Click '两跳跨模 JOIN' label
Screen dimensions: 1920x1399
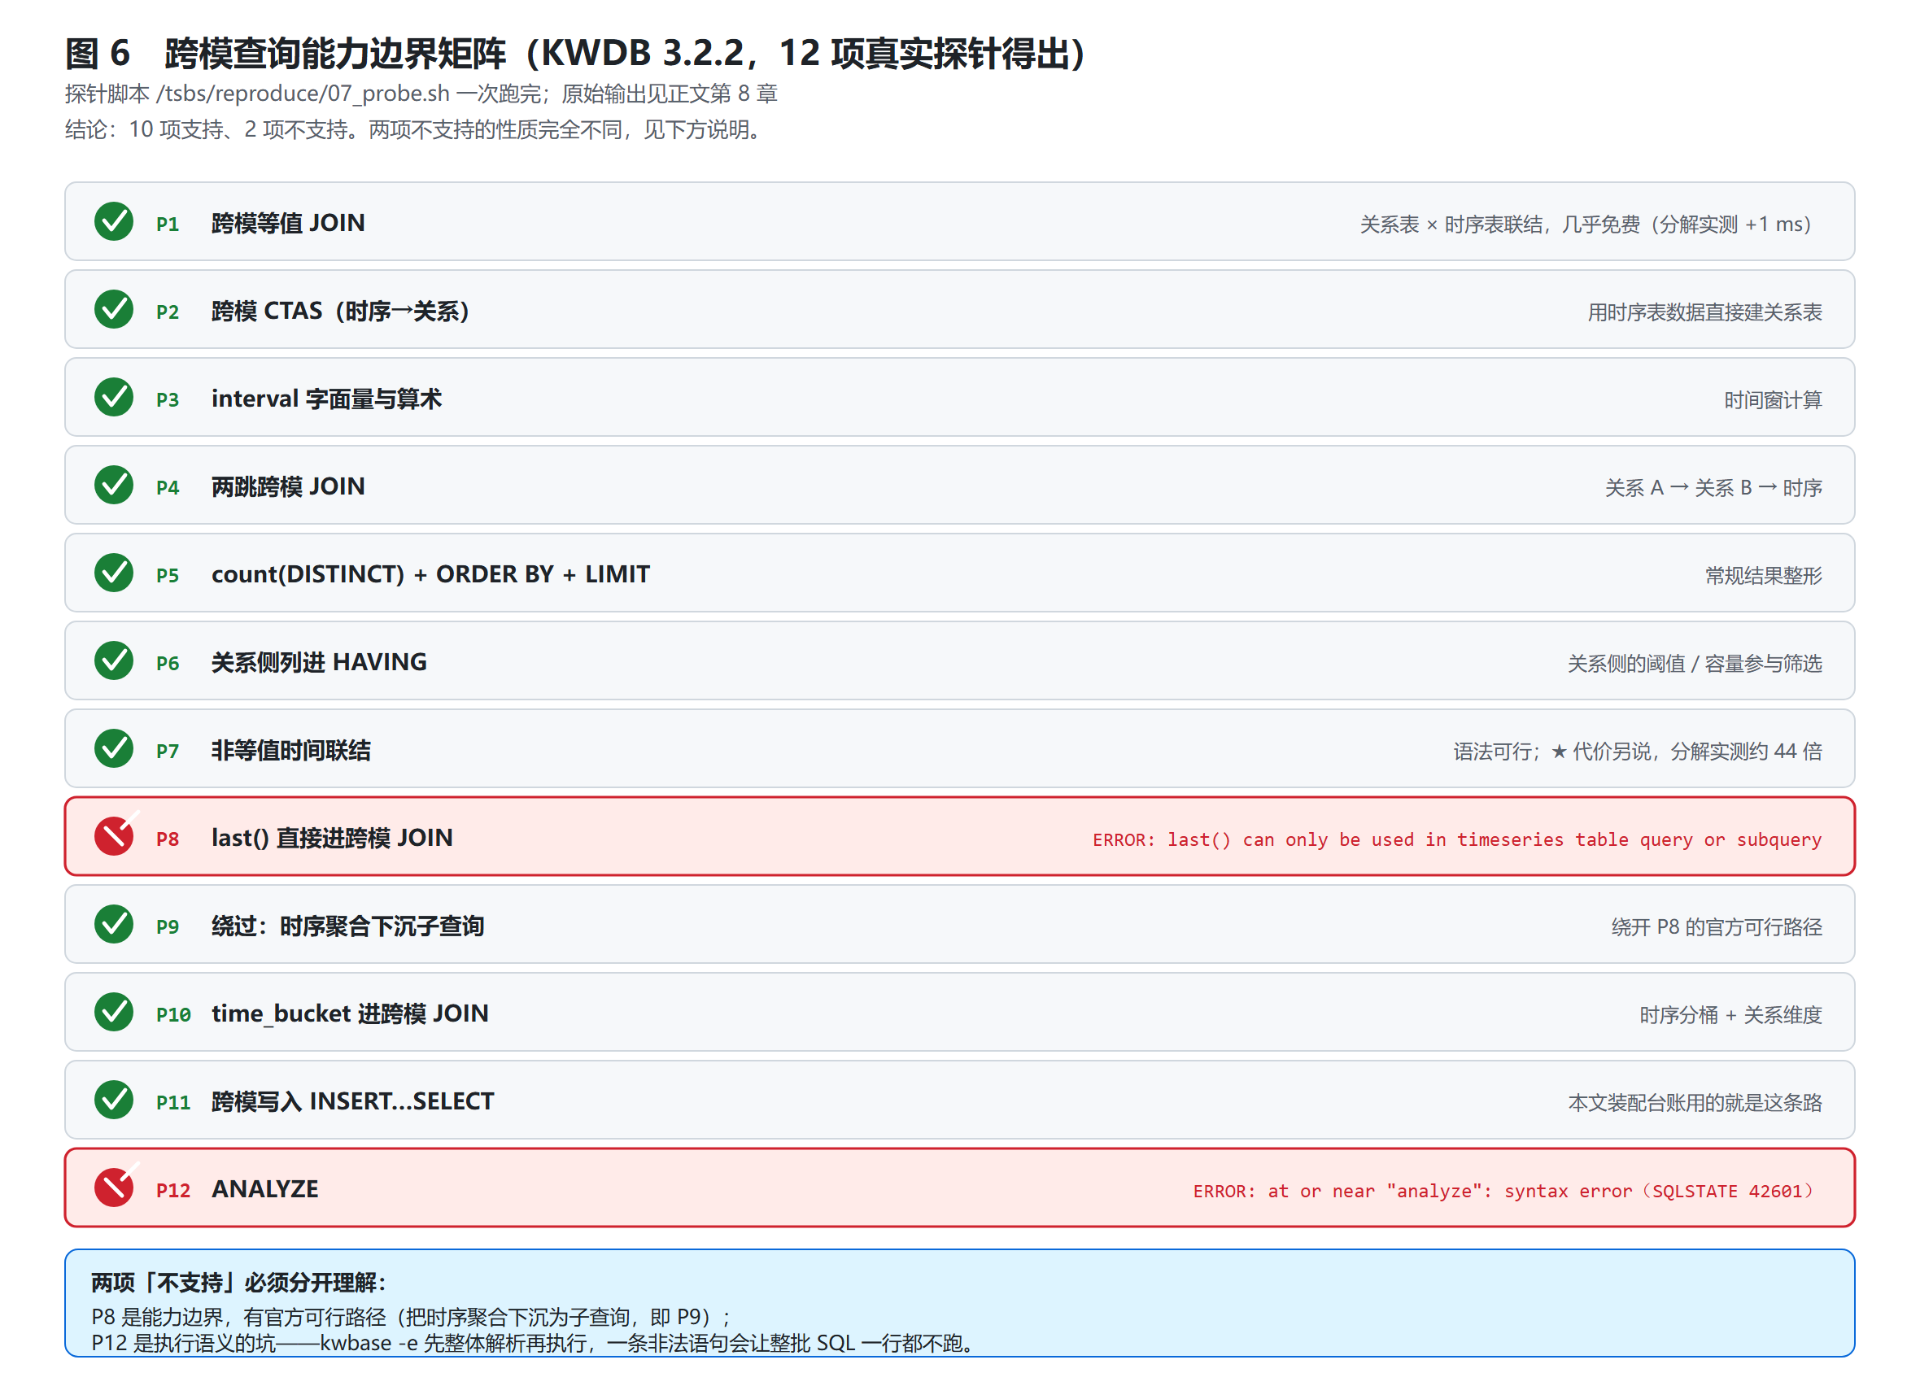pos(288,487)
